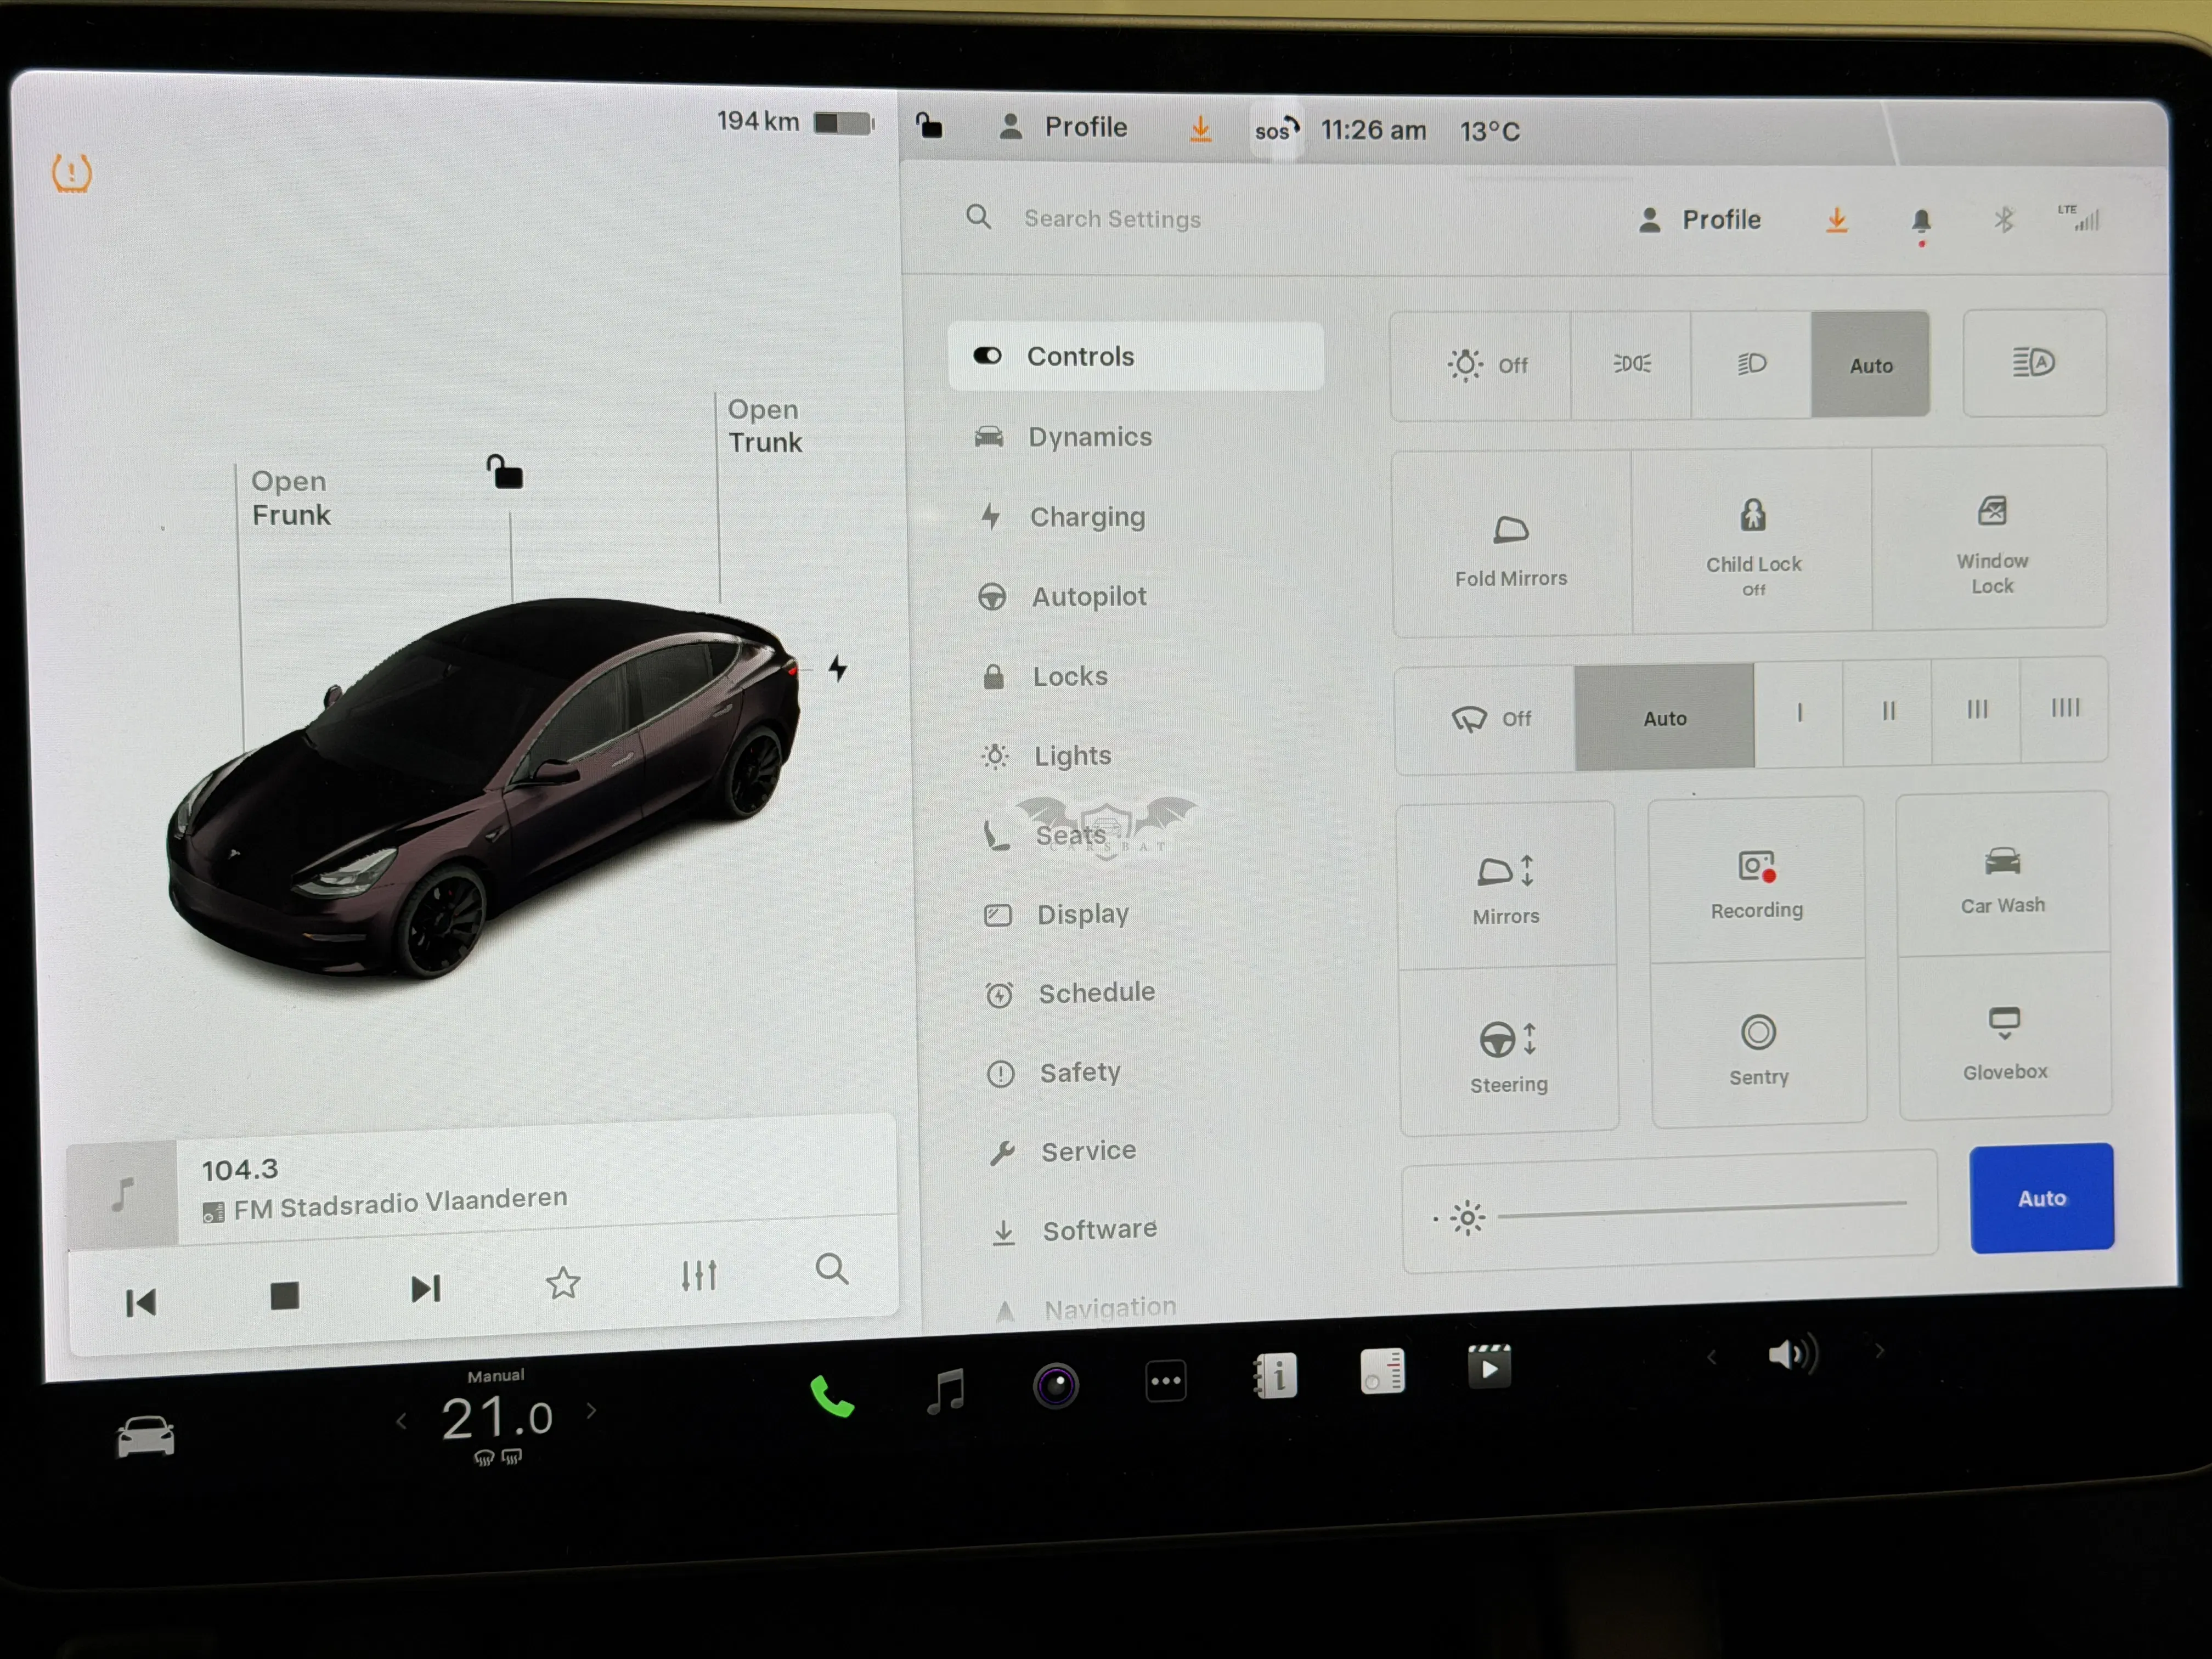Decrease cabin temperature with left chevron
This screenshot has width=2212, height=1659.
pyautogui.click(x=402, y=1421)
